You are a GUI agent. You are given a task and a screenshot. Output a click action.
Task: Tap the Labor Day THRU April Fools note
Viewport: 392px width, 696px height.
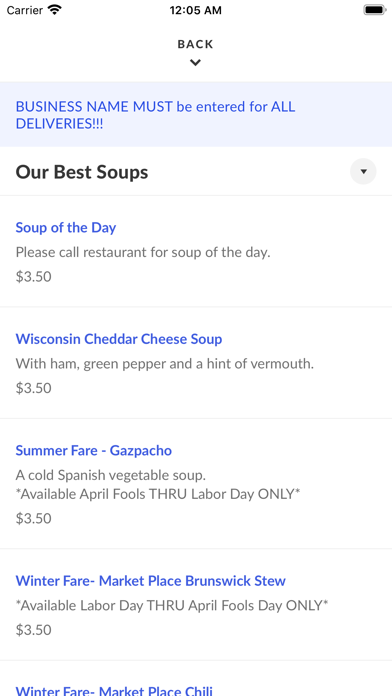[x=172, y=605]
